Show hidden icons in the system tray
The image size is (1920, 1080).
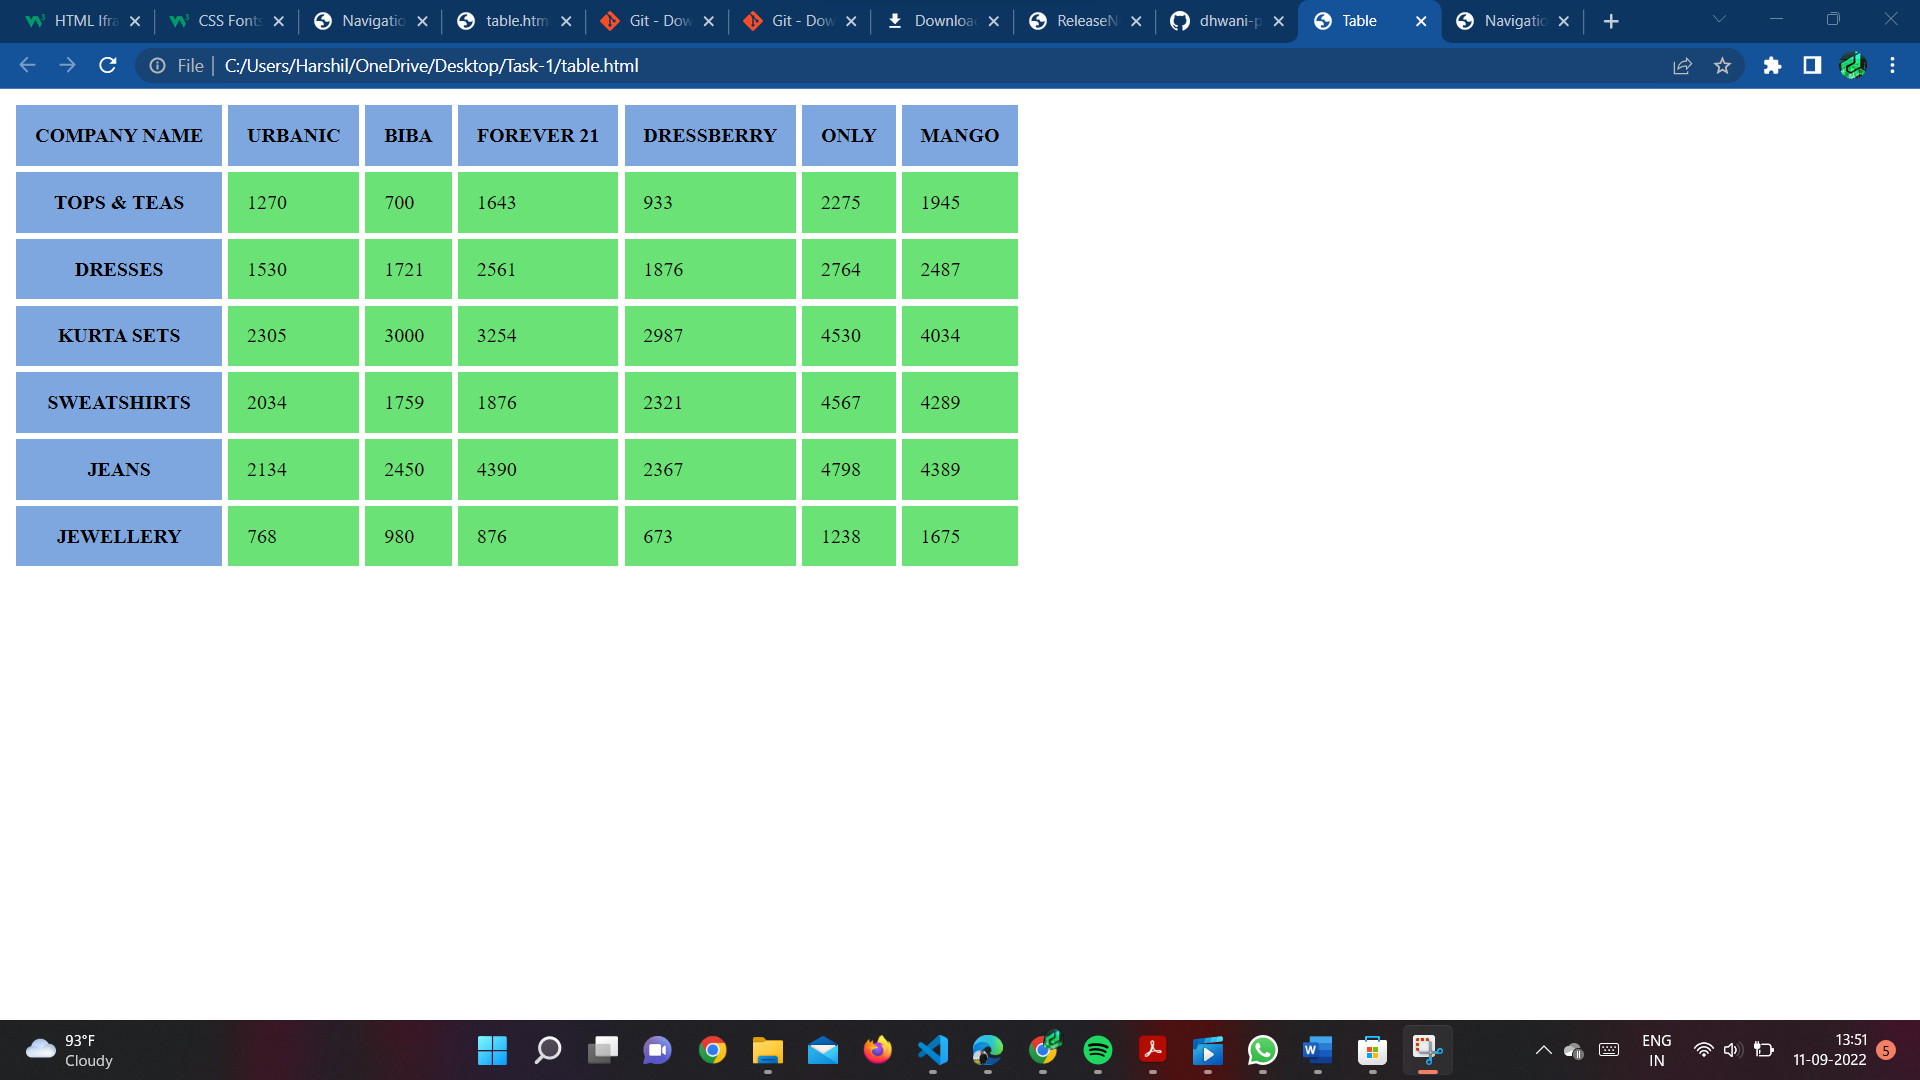point(1543,1050)
